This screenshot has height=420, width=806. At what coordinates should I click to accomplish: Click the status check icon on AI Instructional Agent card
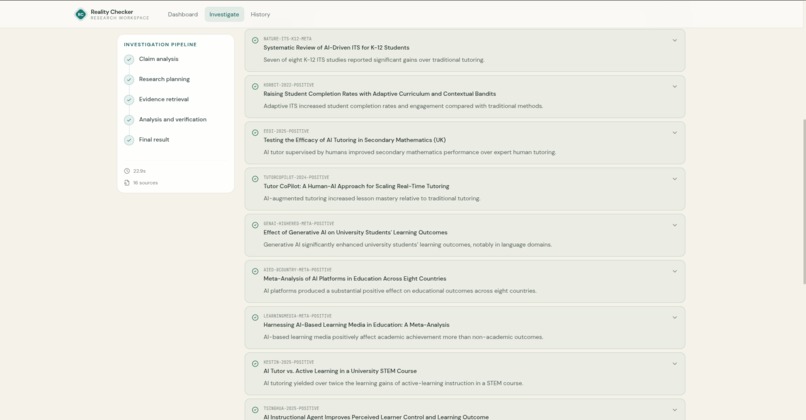[255, 410]
